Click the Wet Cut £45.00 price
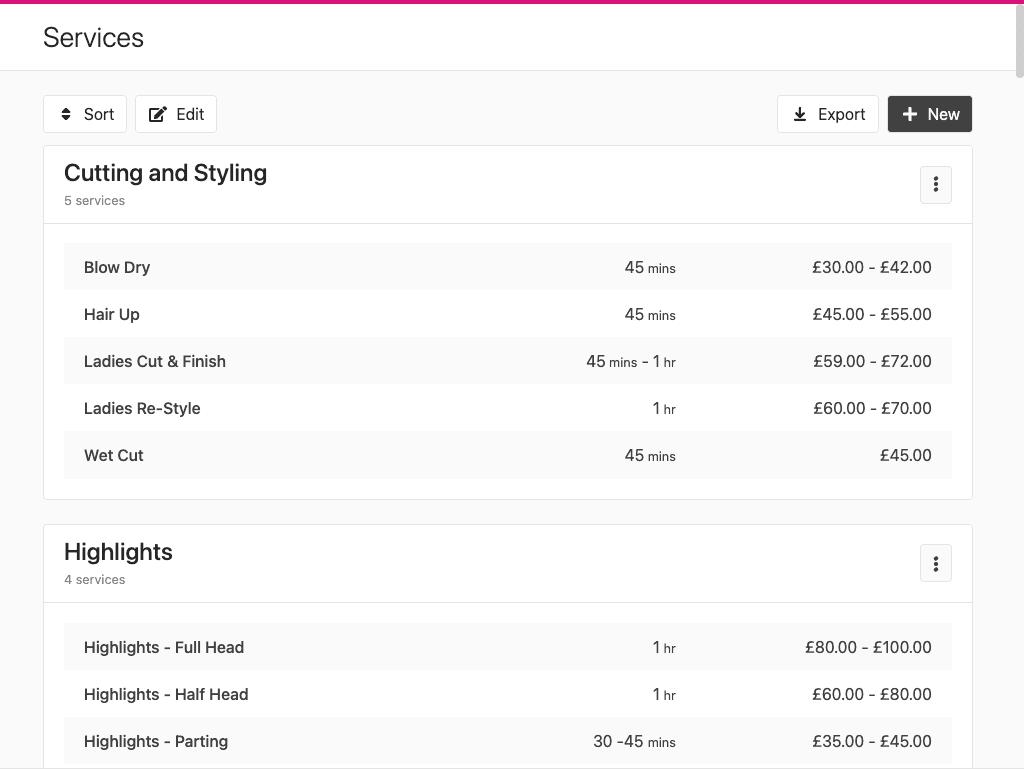Screen dimensions: 1024x769 tap(905, 455)
